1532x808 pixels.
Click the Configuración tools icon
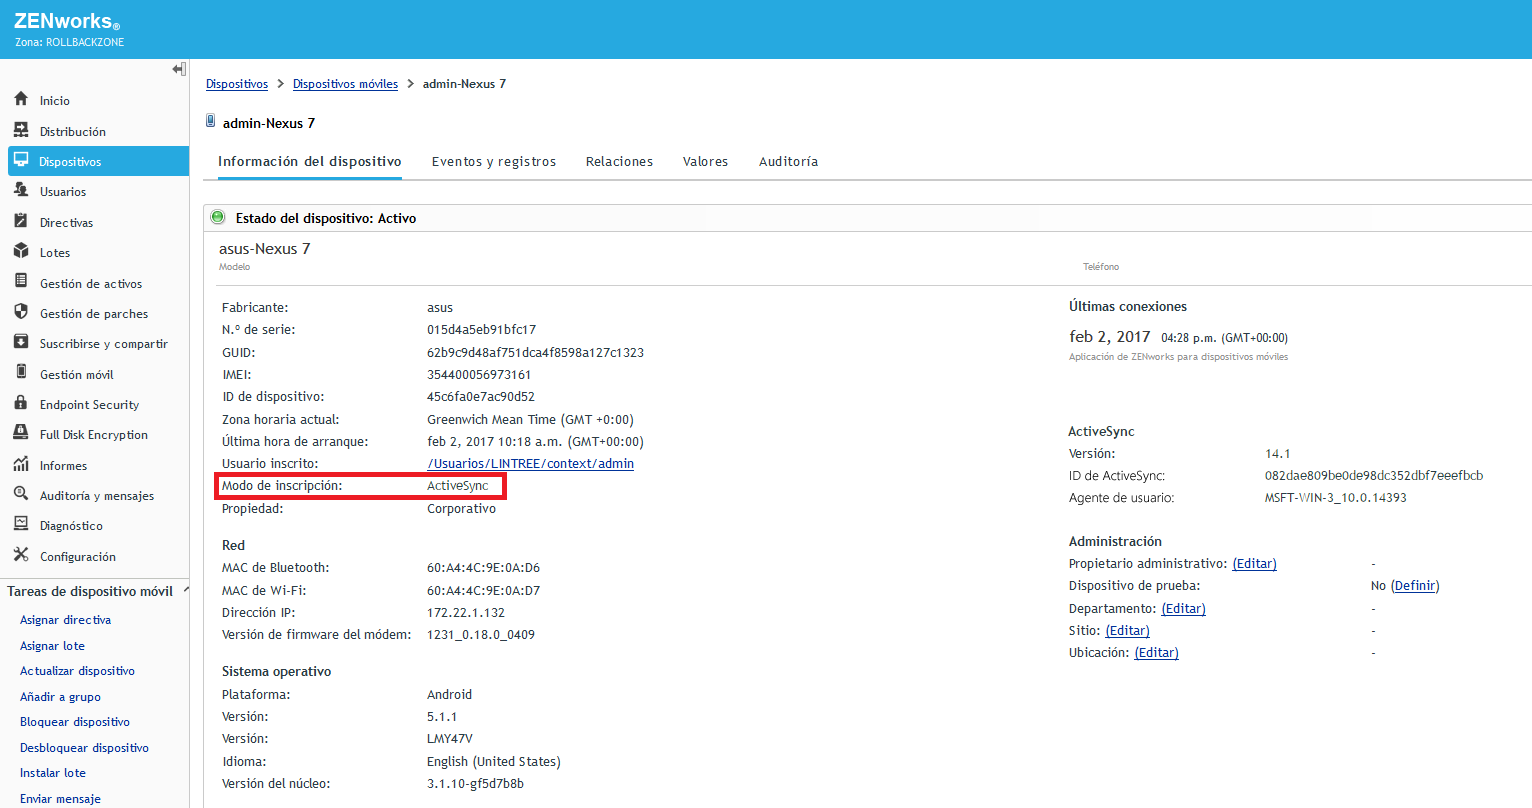(21, 556)
